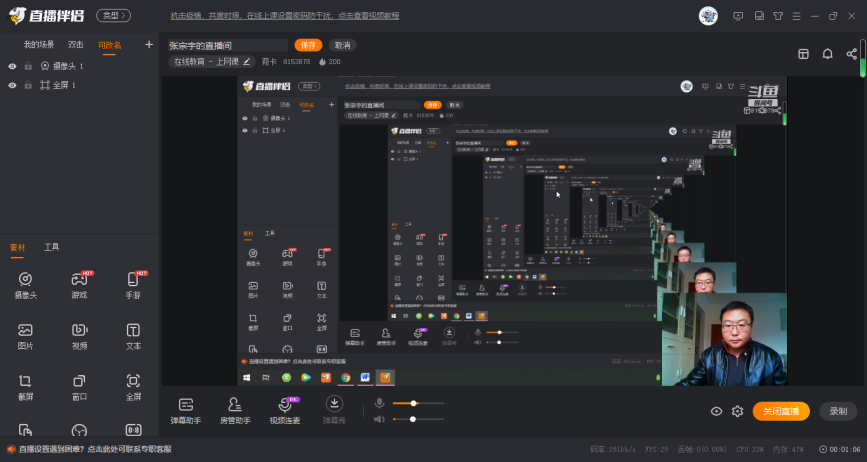Screen dimensions: 867x462
Task: Open 弹幕助手 danmaku assistant
Action: coord(186,411)
